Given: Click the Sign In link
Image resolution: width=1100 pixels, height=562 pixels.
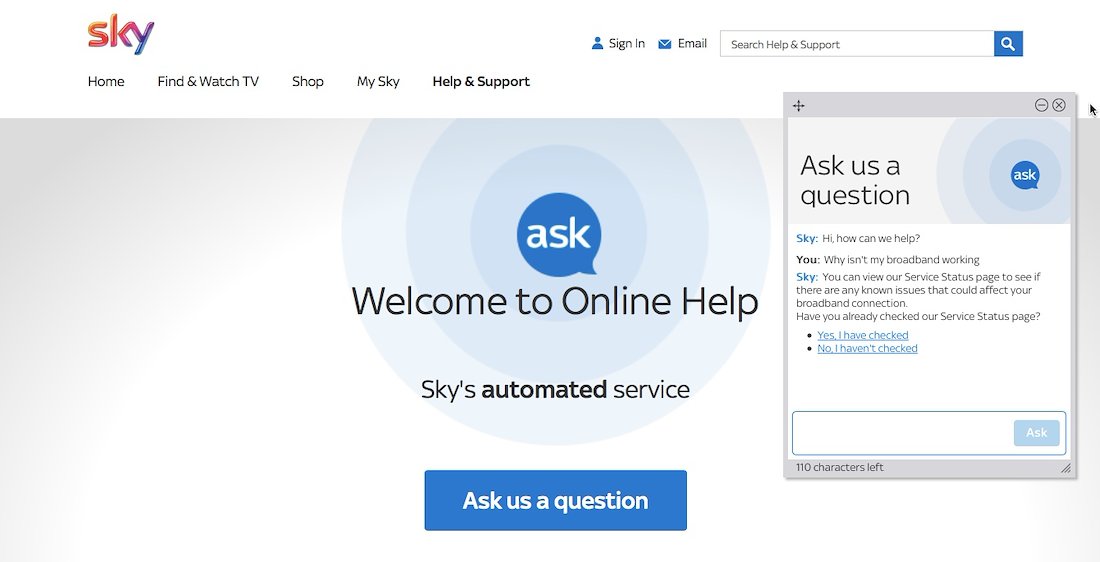Looking at the screenshot, I should coord(626,44).
